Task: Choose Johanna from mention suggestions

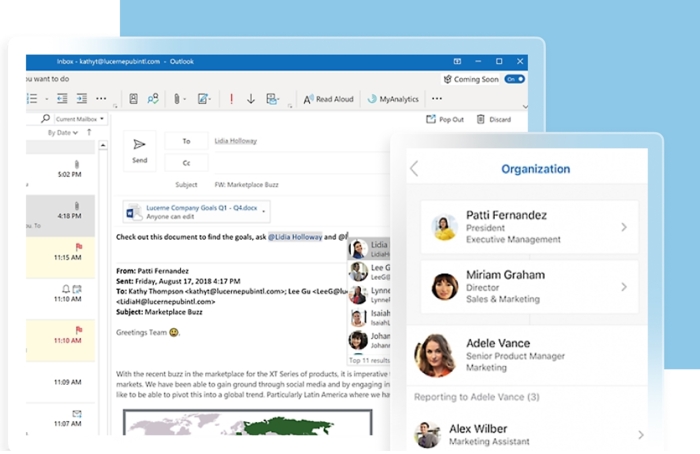Action: click(369, 340)
